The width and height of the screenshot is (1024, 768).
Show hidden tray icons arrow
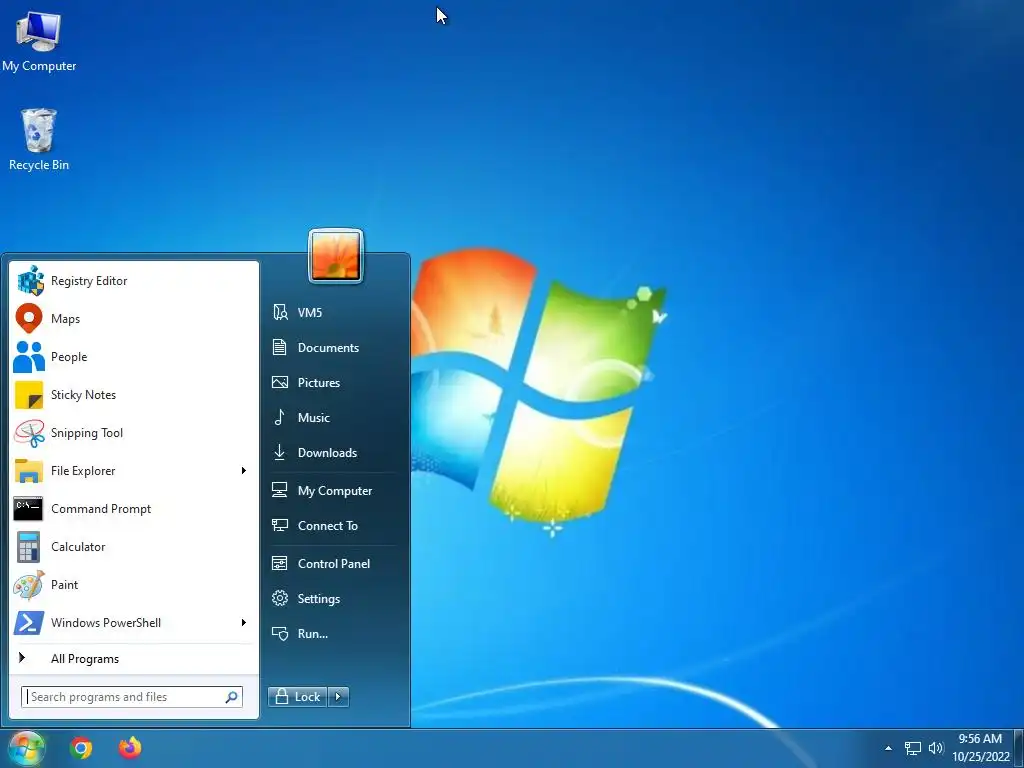[x=888, y=748]
